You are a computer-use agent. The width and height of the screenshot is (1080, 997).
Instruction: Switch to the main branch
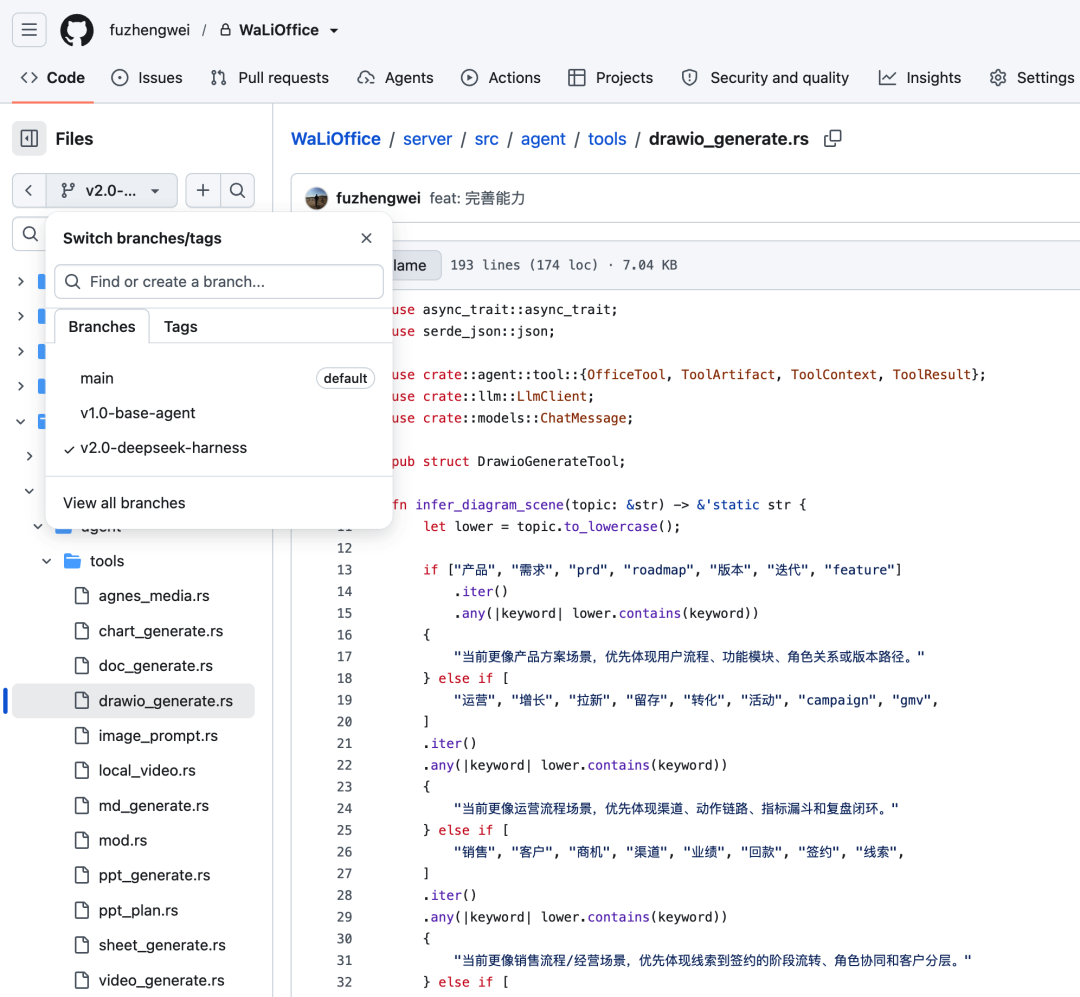point(219,378)
